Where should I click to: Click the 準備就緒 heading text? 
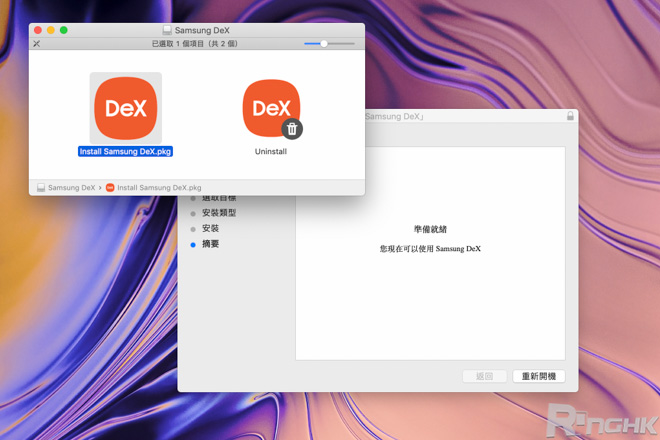pos(430,229)
